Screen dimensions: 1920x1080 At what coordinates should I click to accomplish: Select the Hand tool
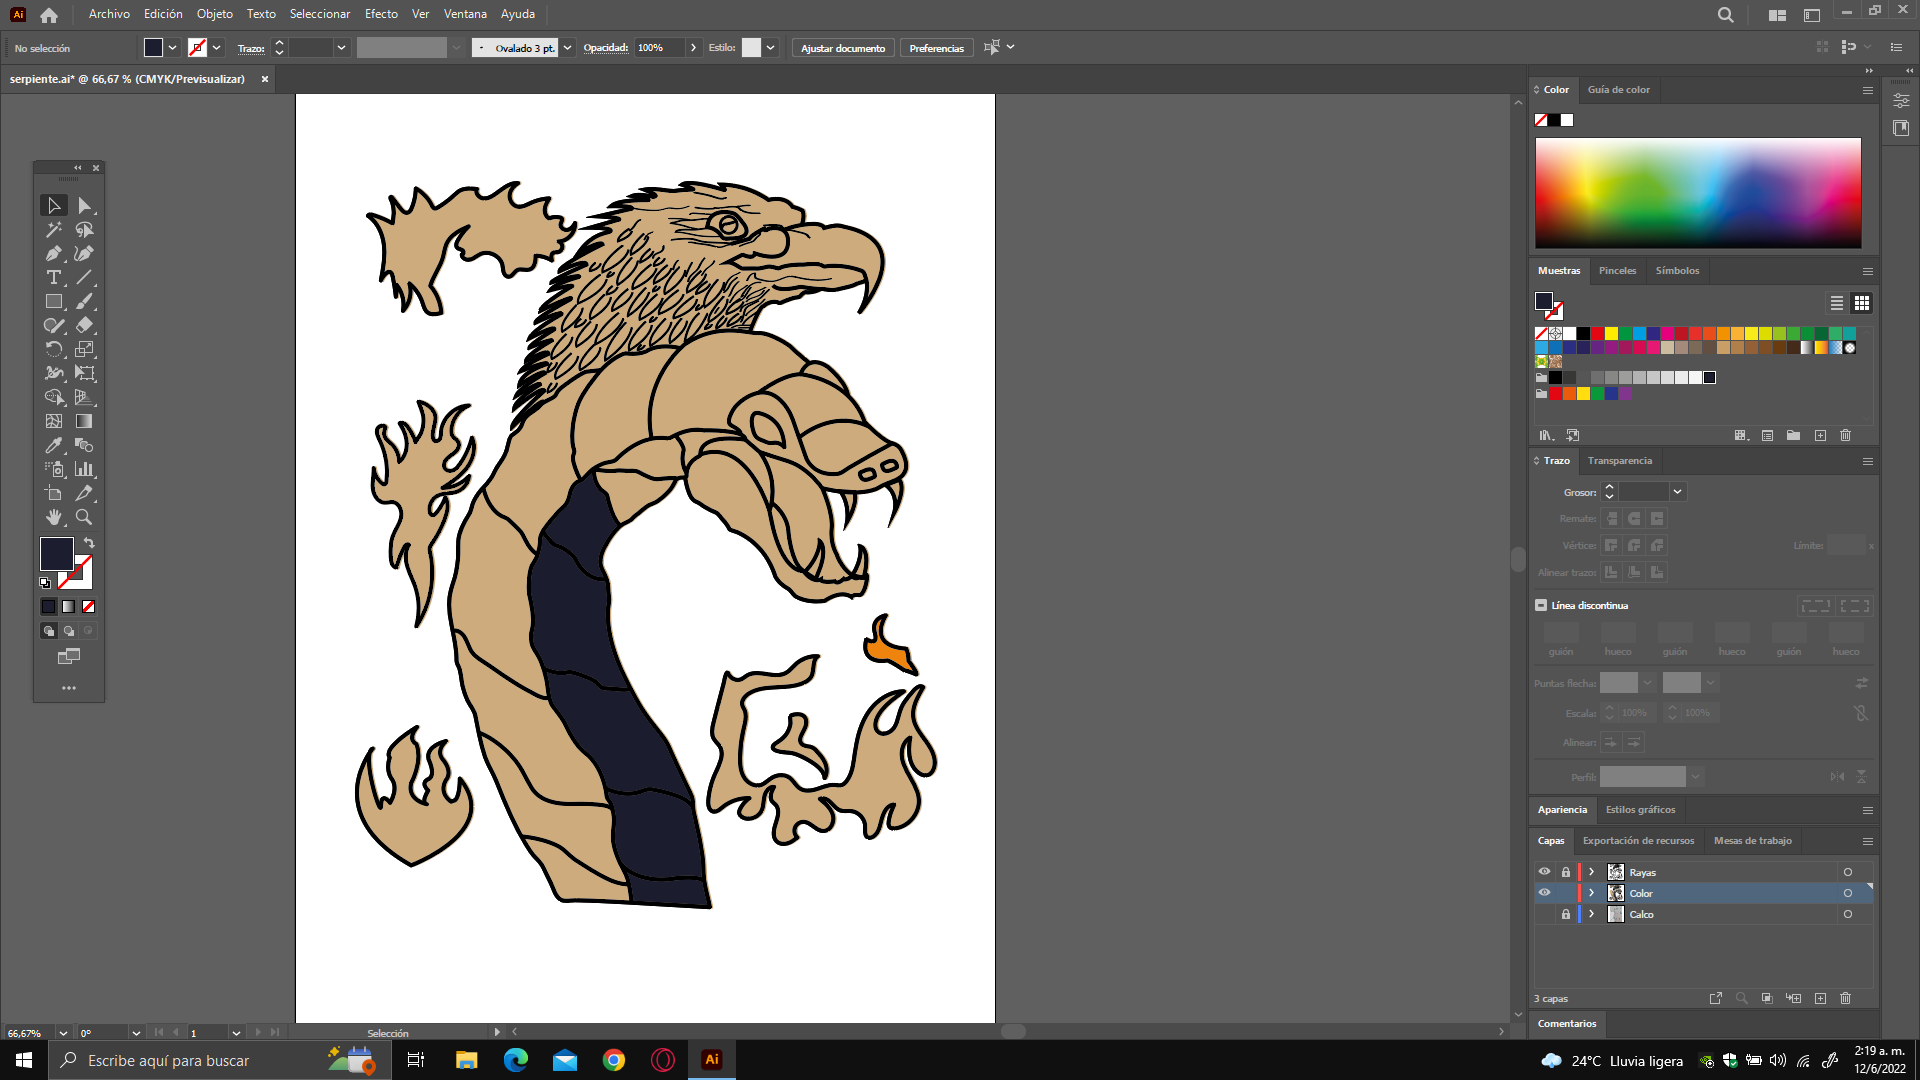[x=54, y=518]
